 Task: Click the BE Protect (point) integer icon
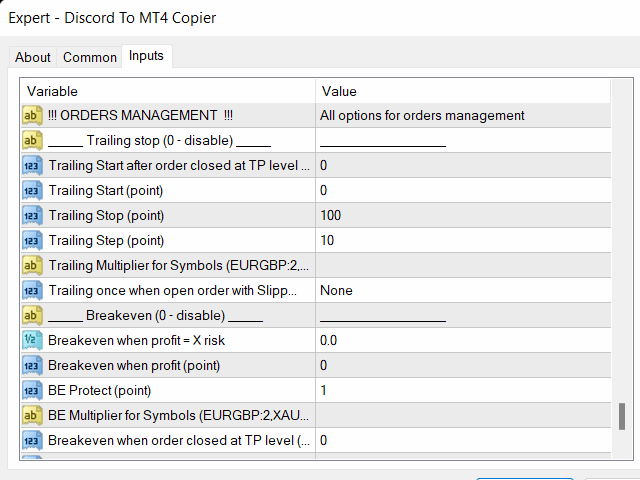point(32,391)
